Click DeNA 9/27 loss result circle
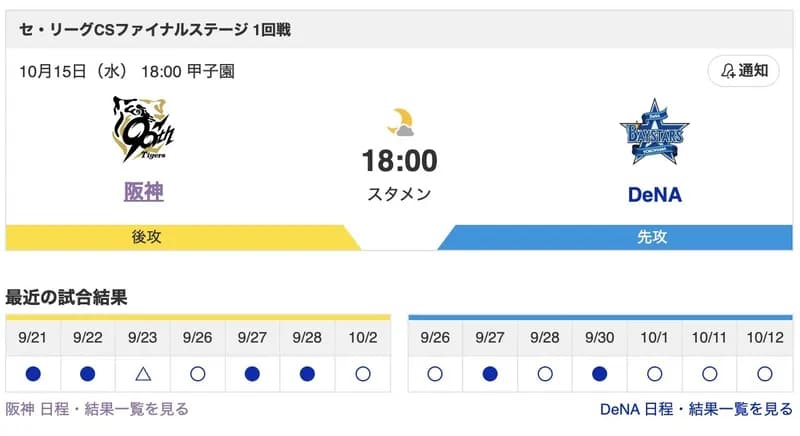 click(490, 374)
